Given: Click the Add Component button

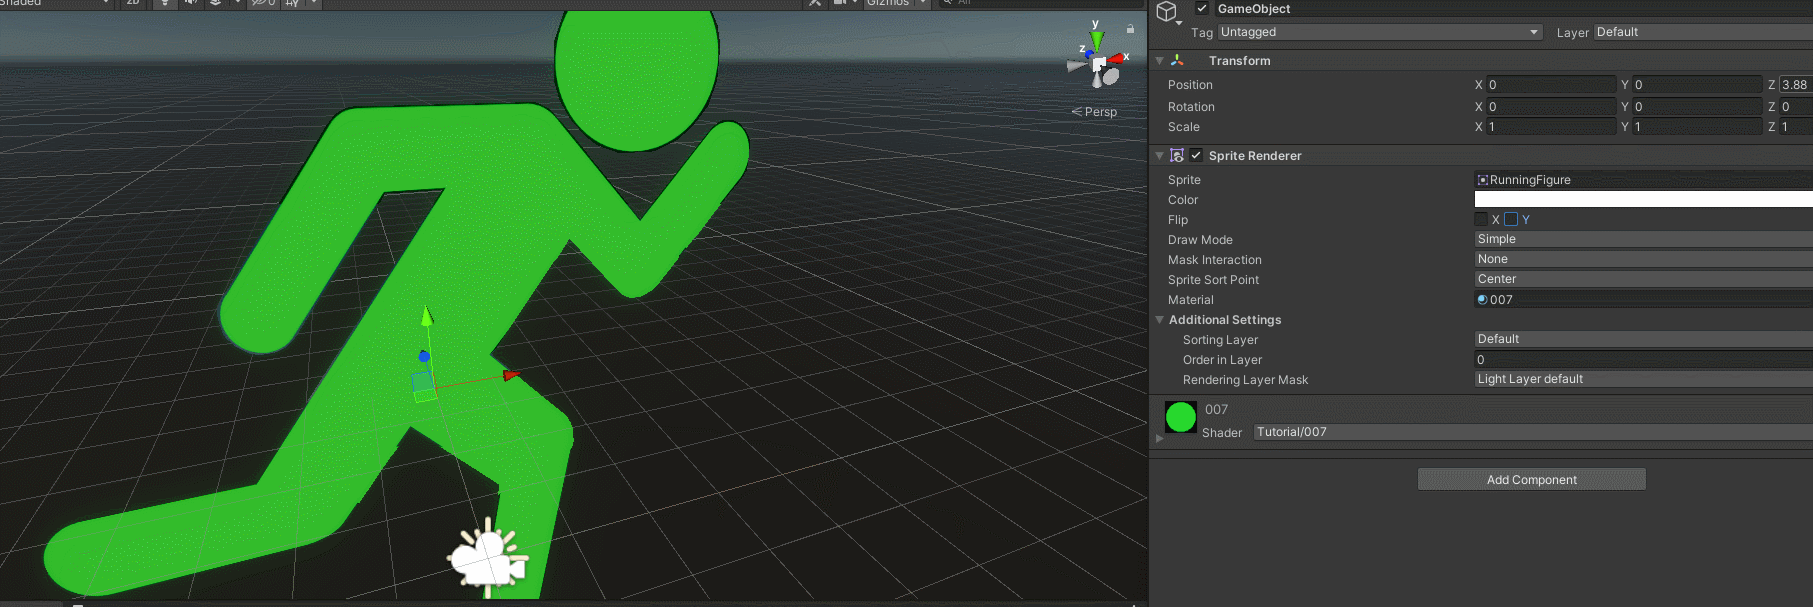Looking at the screenshot, I should click(x=1531, y=480).
